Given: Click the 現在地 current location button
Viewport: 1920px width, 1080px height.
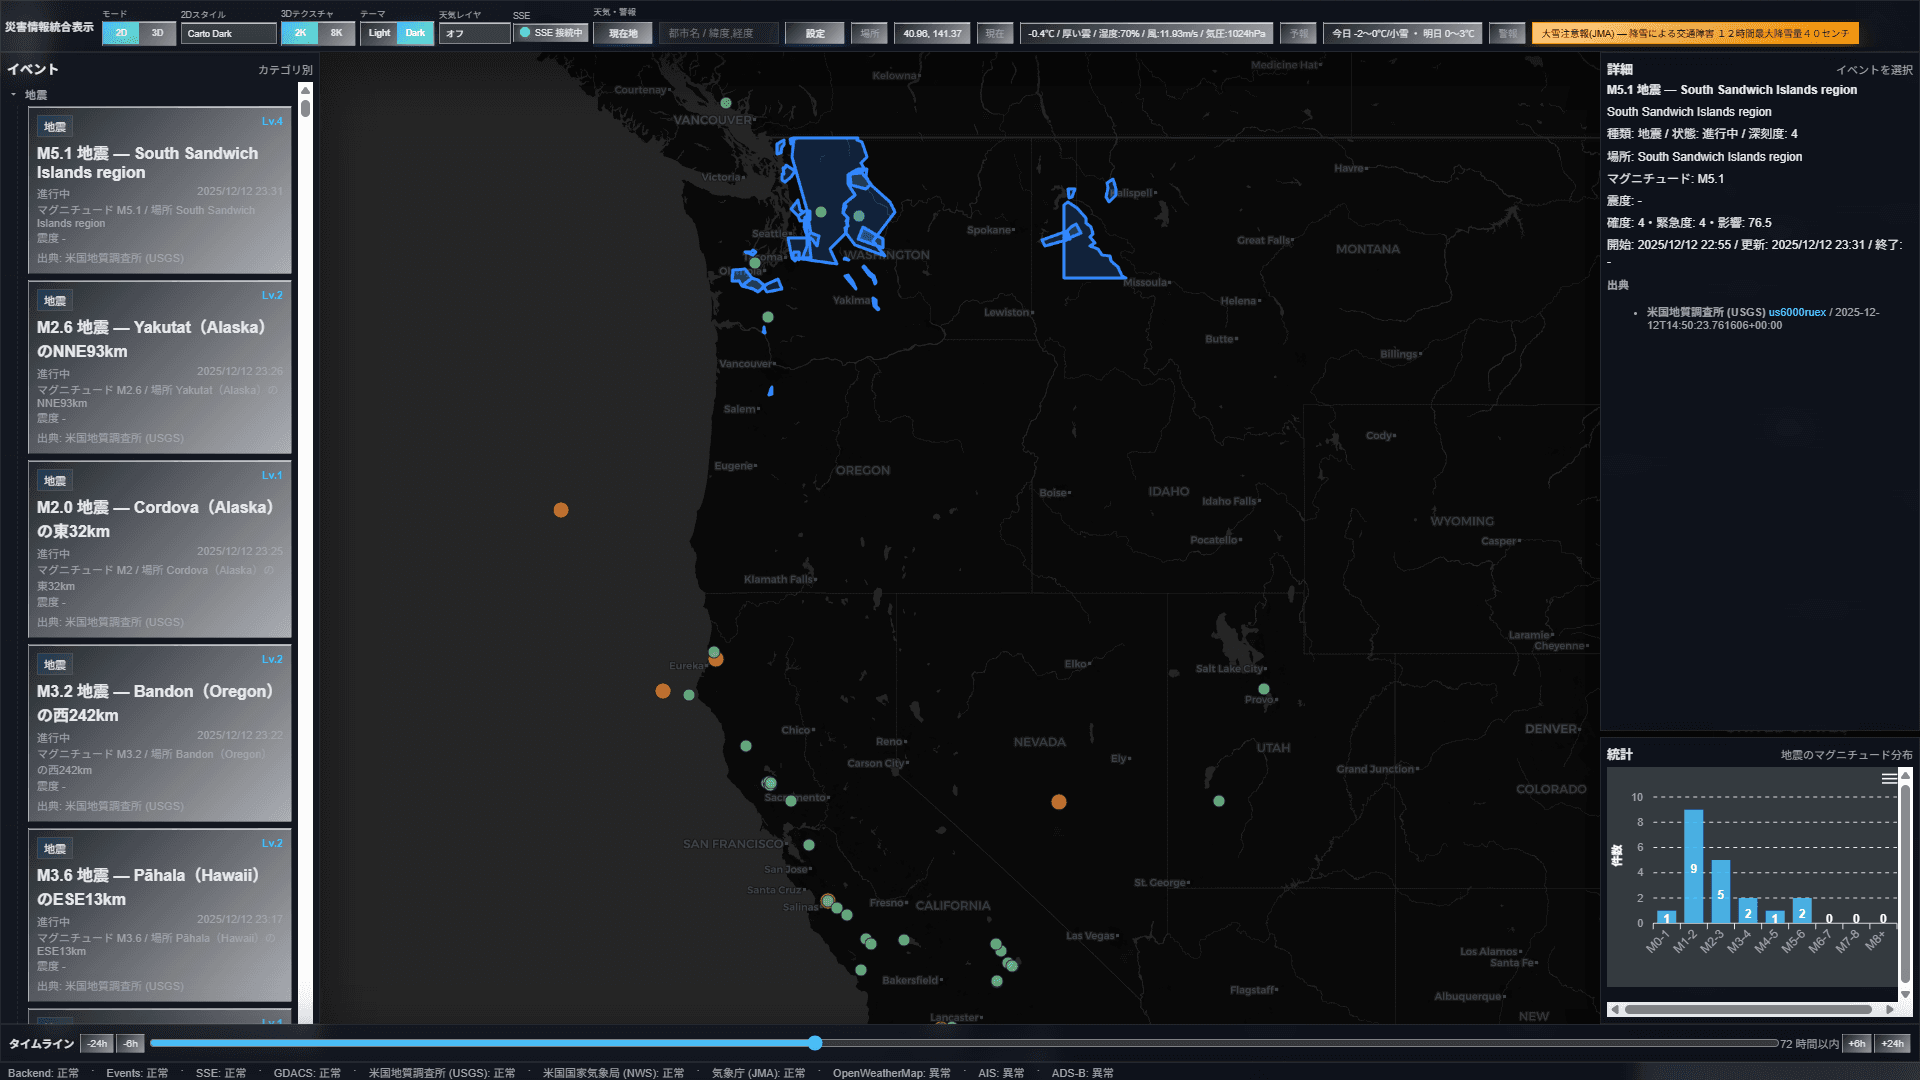Looking at the screenshot, I should point(623,33).
